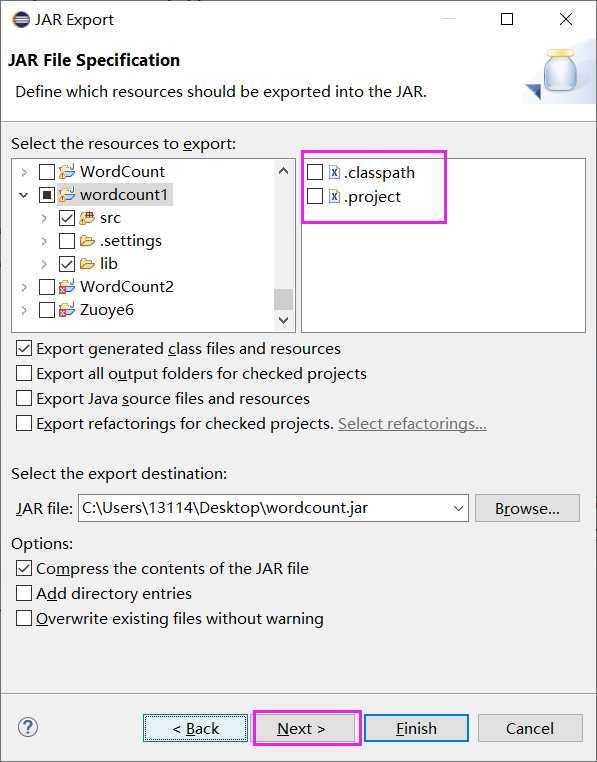Open the help question mark icon
The height and width of the screenshot is (762, 597).
[x=28, y=727]
